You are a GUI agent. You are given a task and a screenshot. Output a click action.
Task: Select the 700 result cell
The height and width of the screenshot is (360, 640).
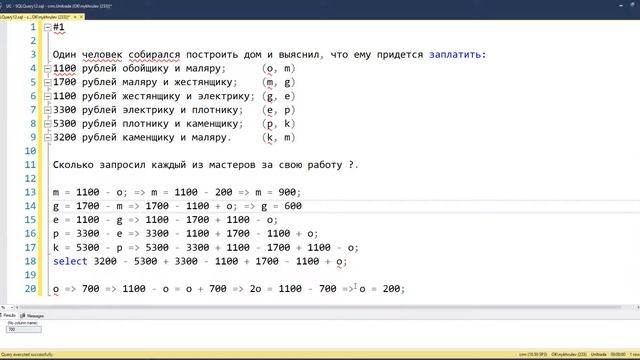pos(24,329)
